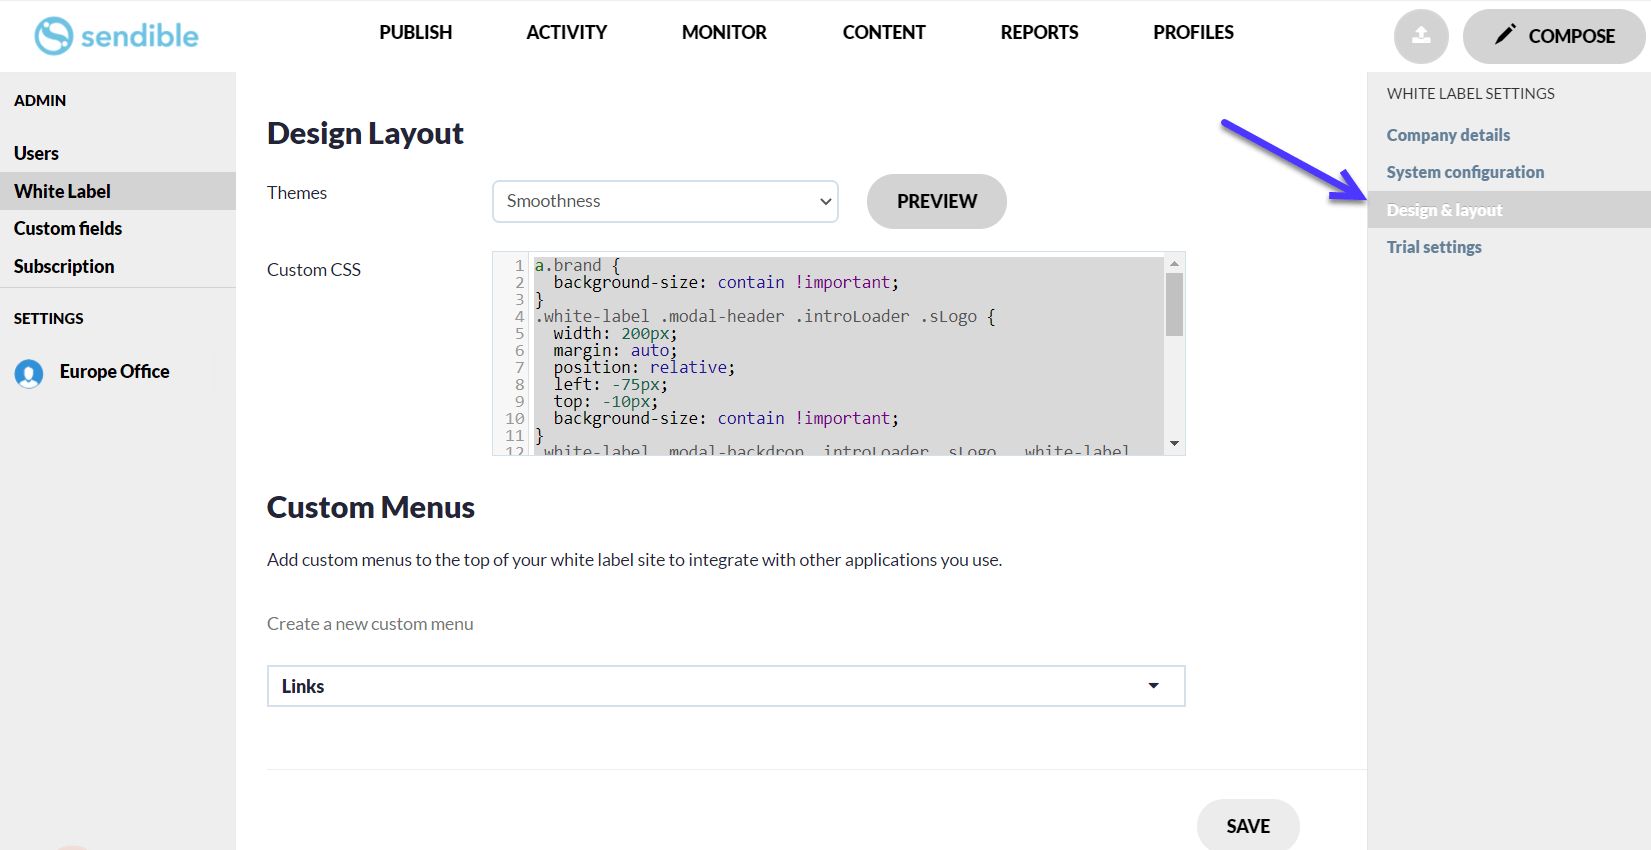Click the Sendible logo icon

pyautogui.click(x=54, y=36)
